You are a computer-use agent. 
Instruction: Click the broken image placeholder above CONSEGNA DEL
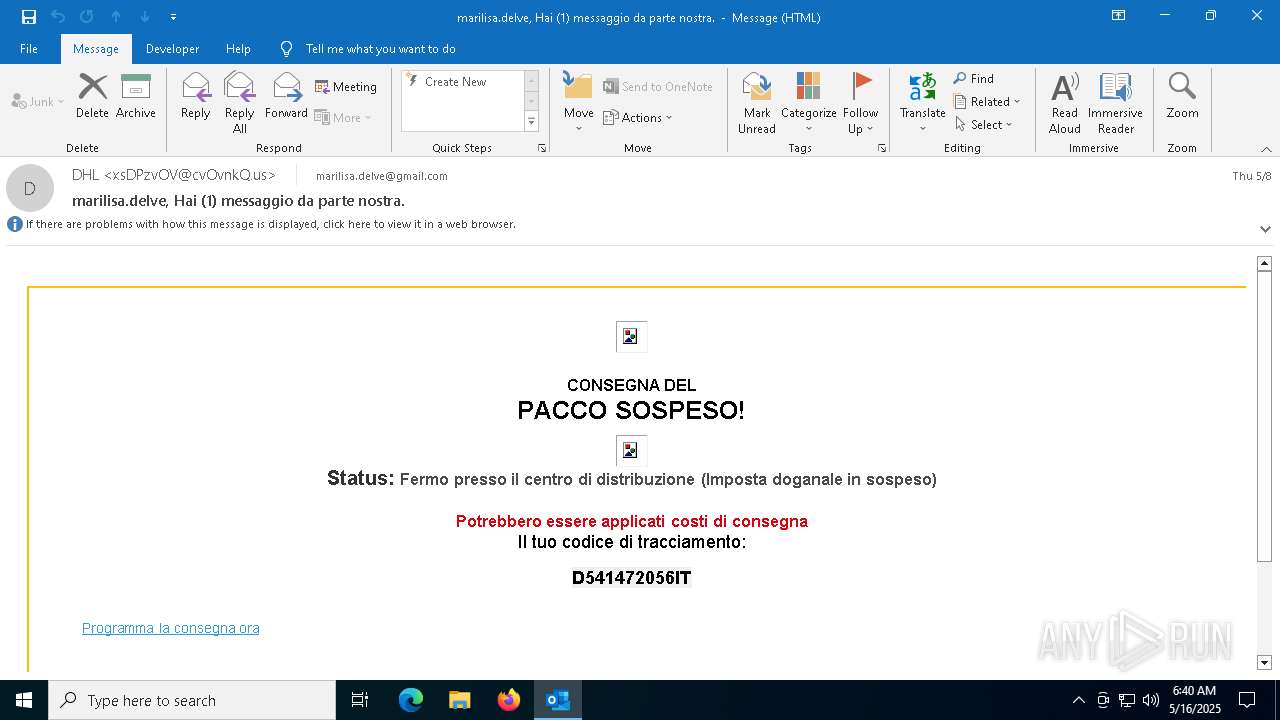(631, 337)
